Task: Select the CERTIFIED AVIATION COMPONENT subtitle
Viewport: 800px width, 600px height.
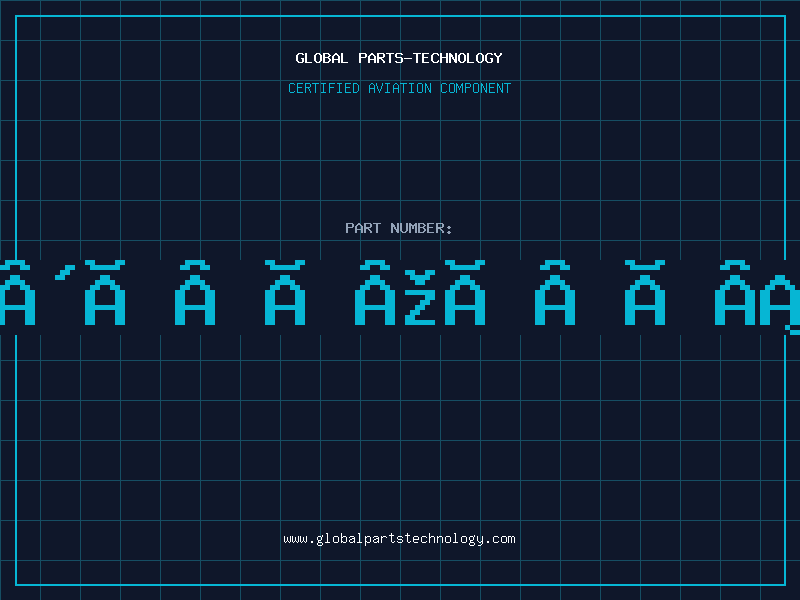Action: tap(399, 88)
